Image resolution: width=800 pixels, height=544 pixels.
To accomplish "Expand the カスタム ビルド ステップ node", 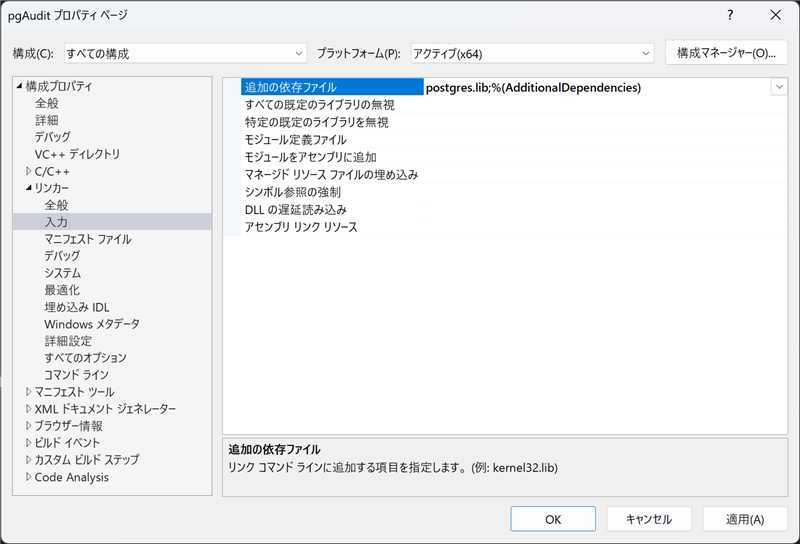I will (x=29, y=459).
